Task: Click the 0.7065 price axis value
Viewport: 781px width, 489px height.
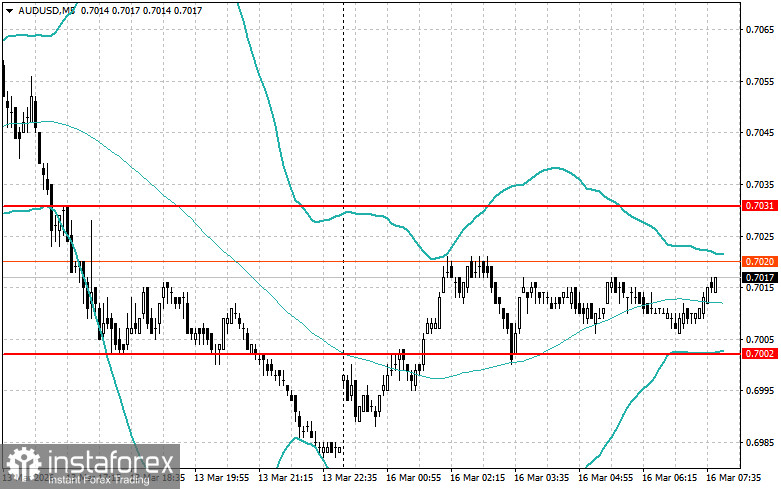Action: 760,30
